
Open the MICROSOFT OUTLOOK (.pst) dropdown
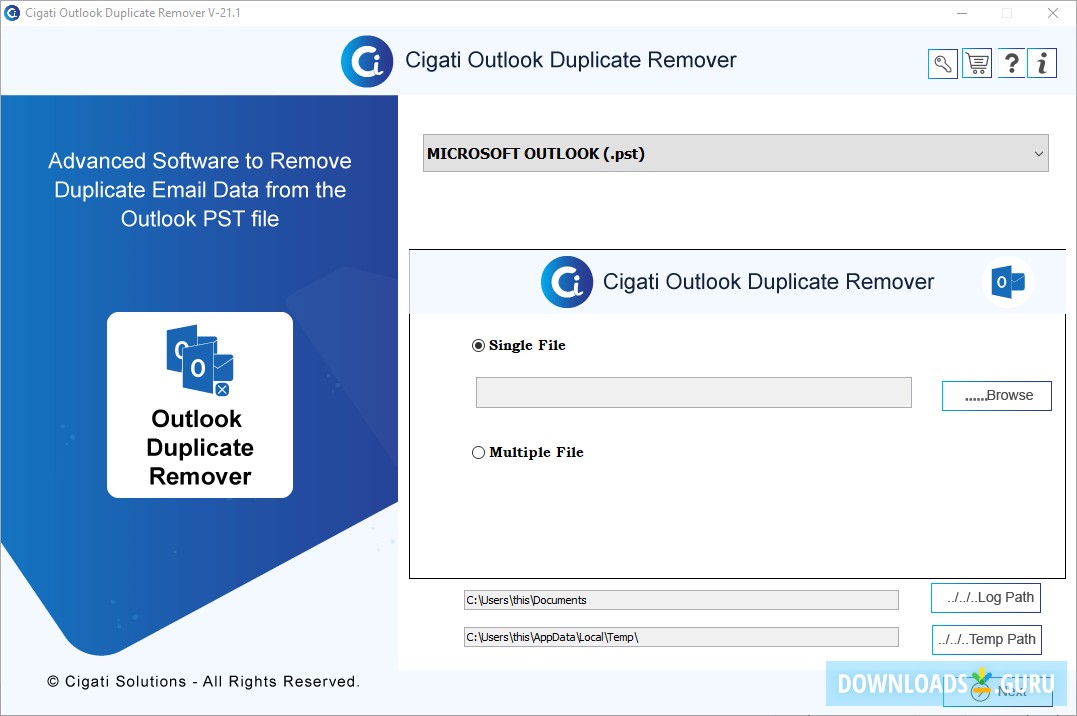tap(735, 153)
